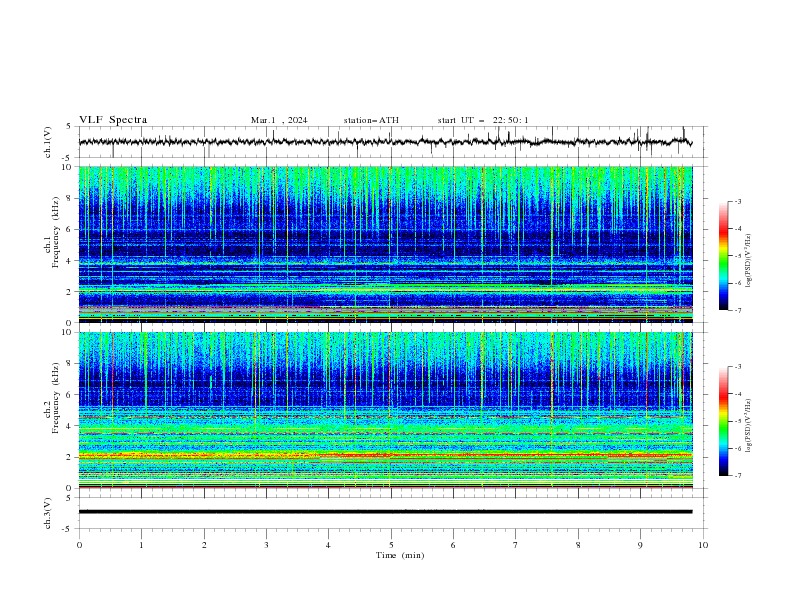This screenshot has width=792, height=612.
Task: Click the time axis tick label "10"
Action: [703, 545]
